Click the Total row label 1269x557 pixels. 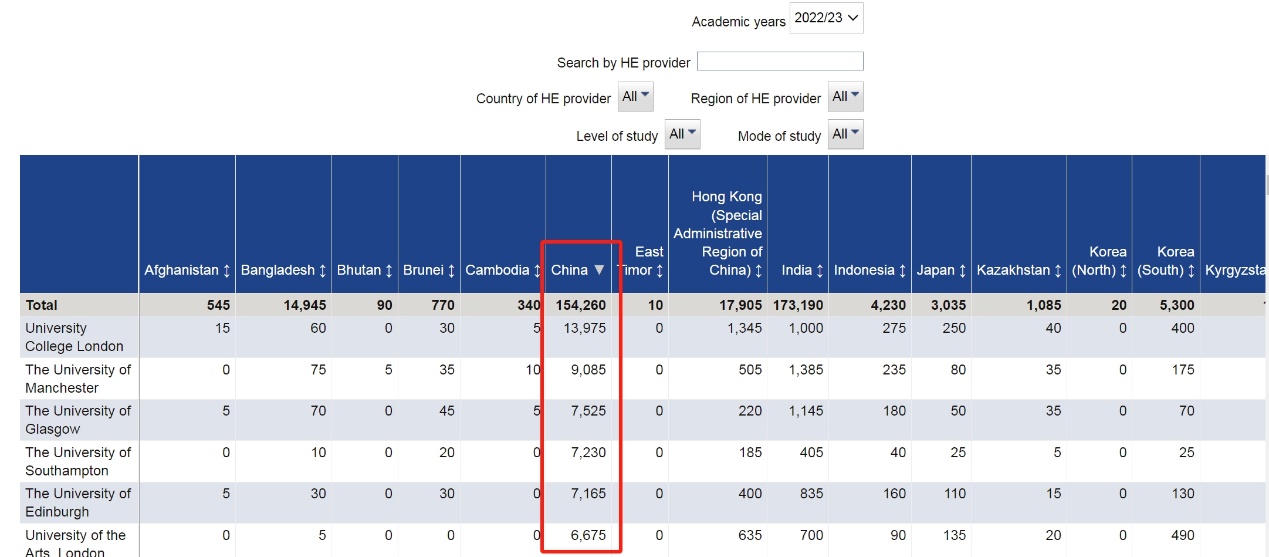point(41,305)
